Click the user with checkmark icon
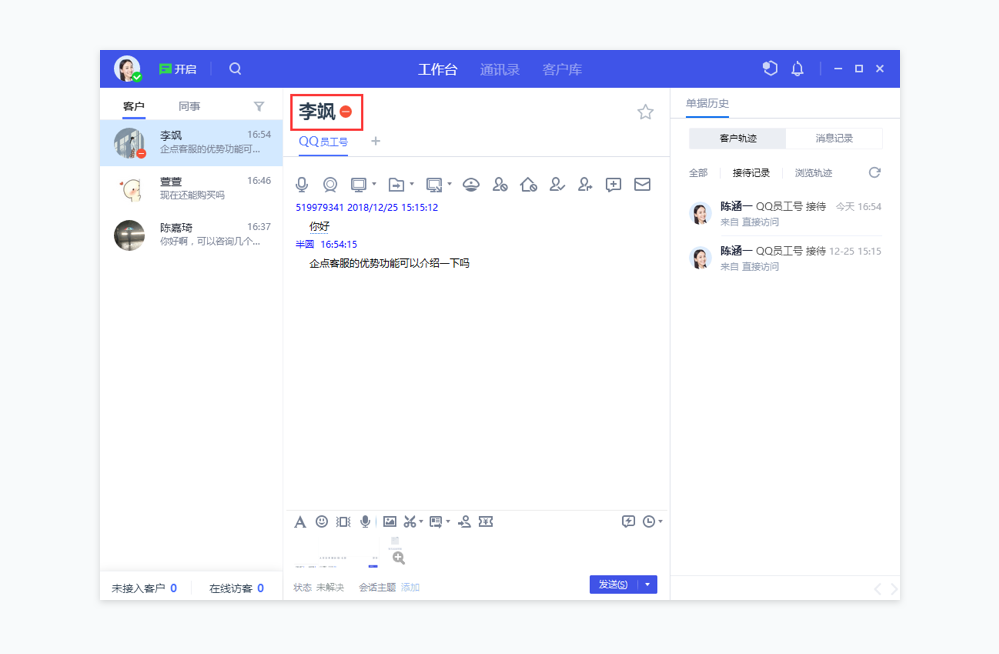The height and width of the screenshot is (654, 999). [x=557, y=185]
